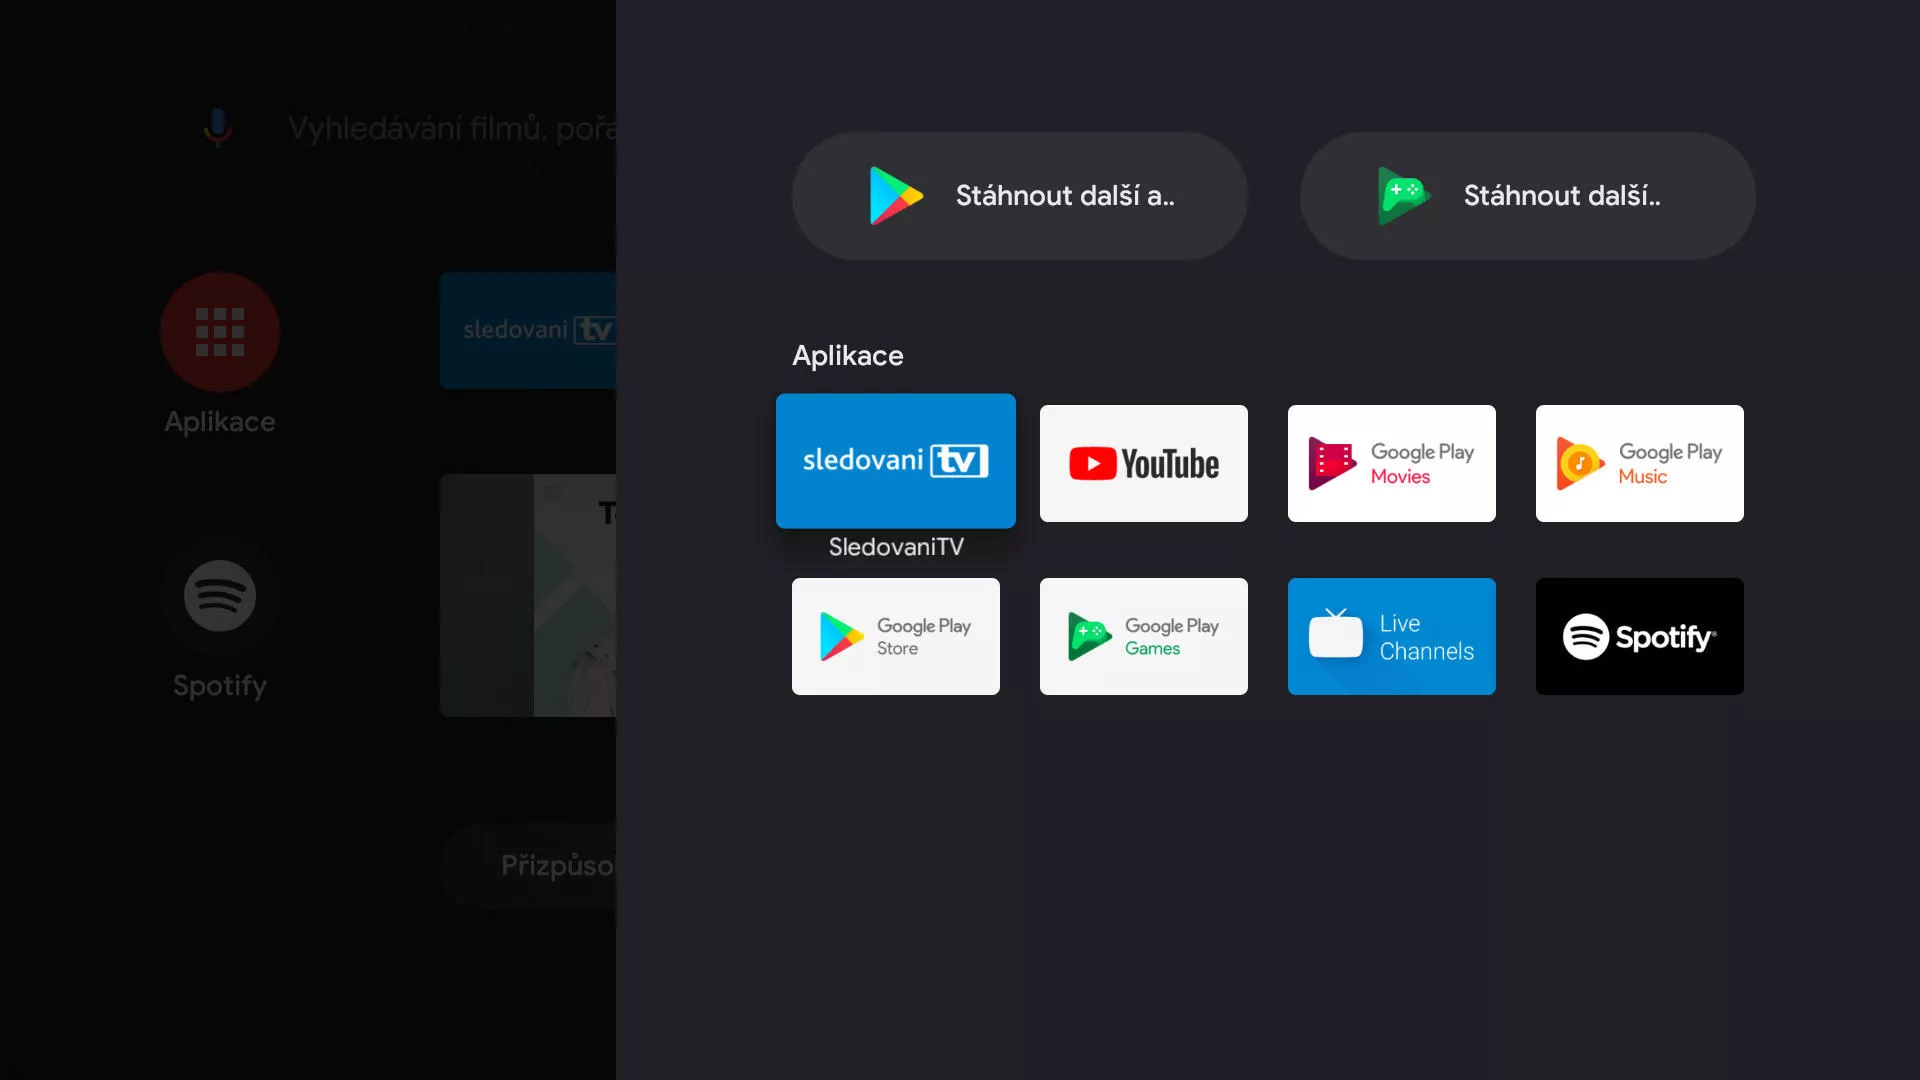The image size is (1920, 1080).
Task: Click the dimmed Spotify icon on home screen
Action: (220, 596)
